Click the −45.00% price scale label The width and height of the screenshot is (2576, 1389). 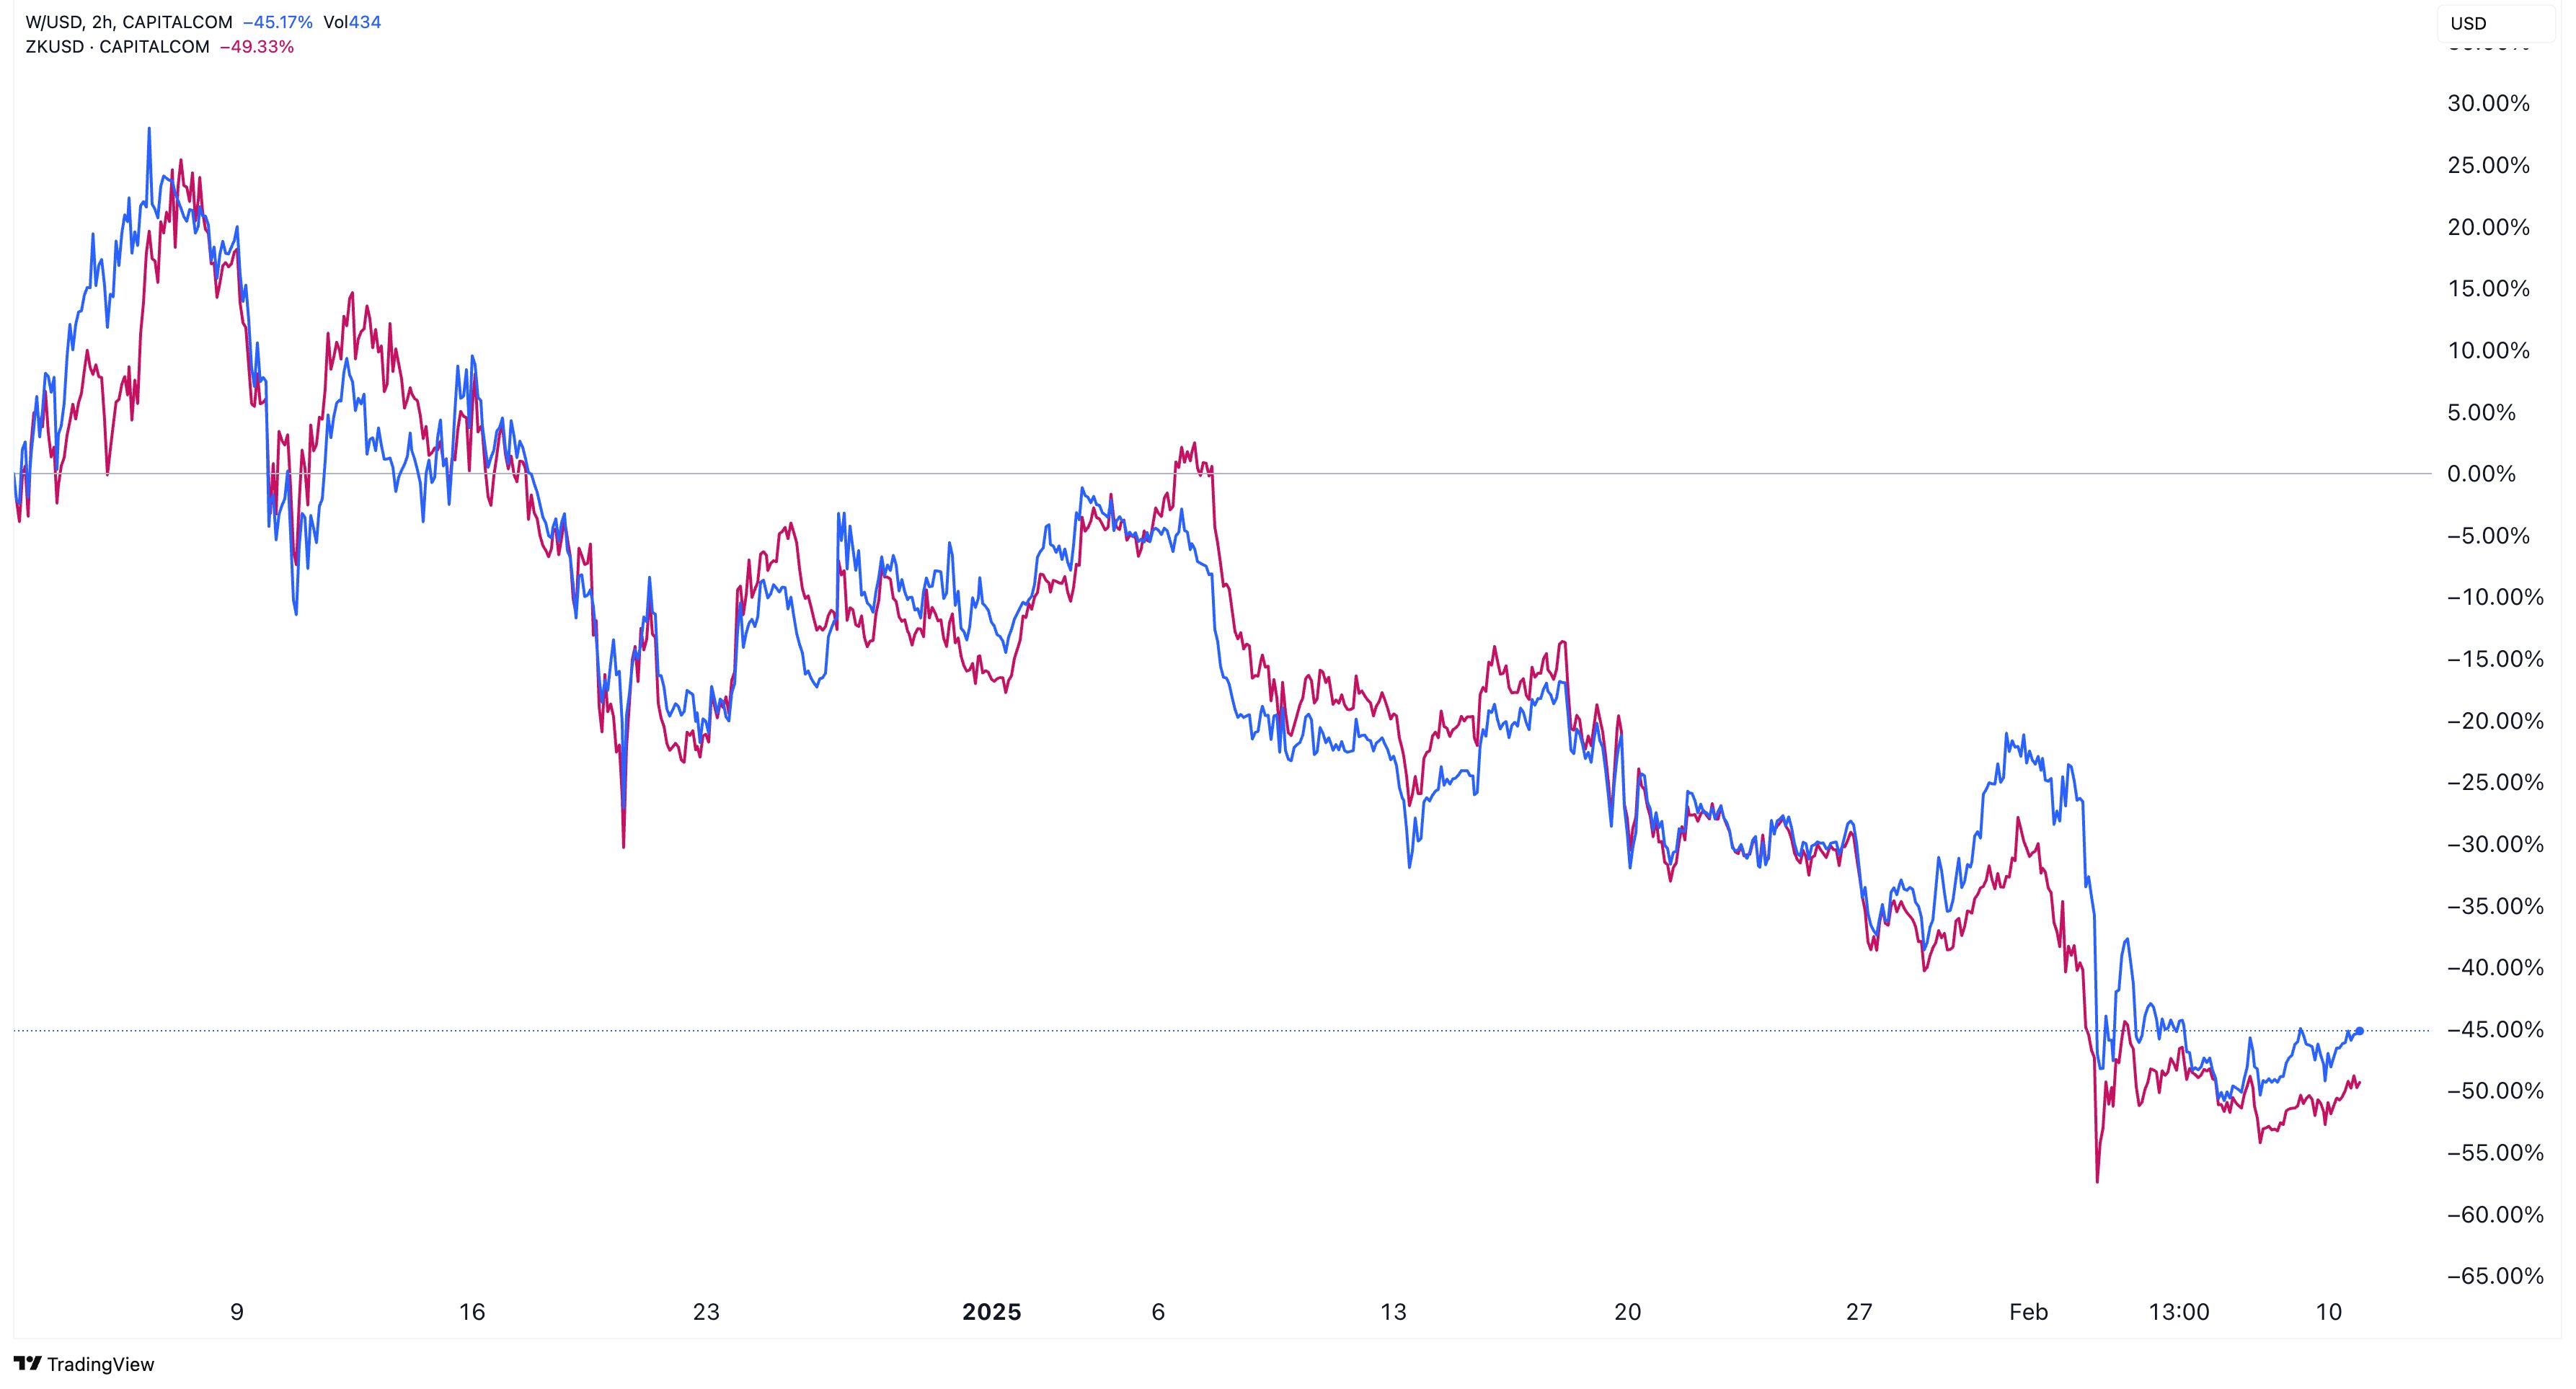pos(2494,1029)
